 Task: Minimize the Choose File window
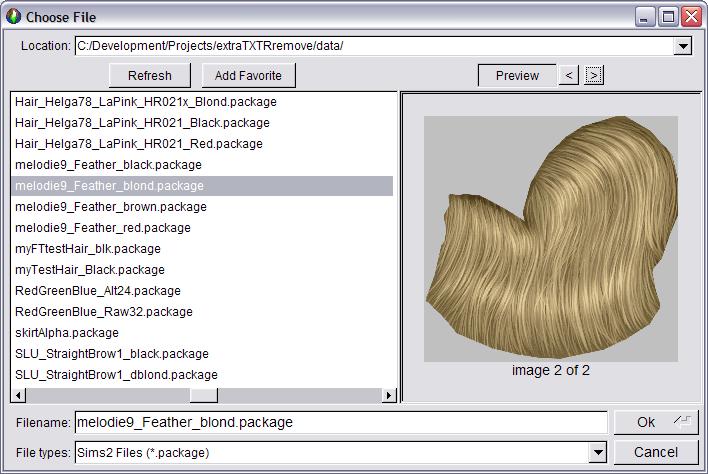645,17
